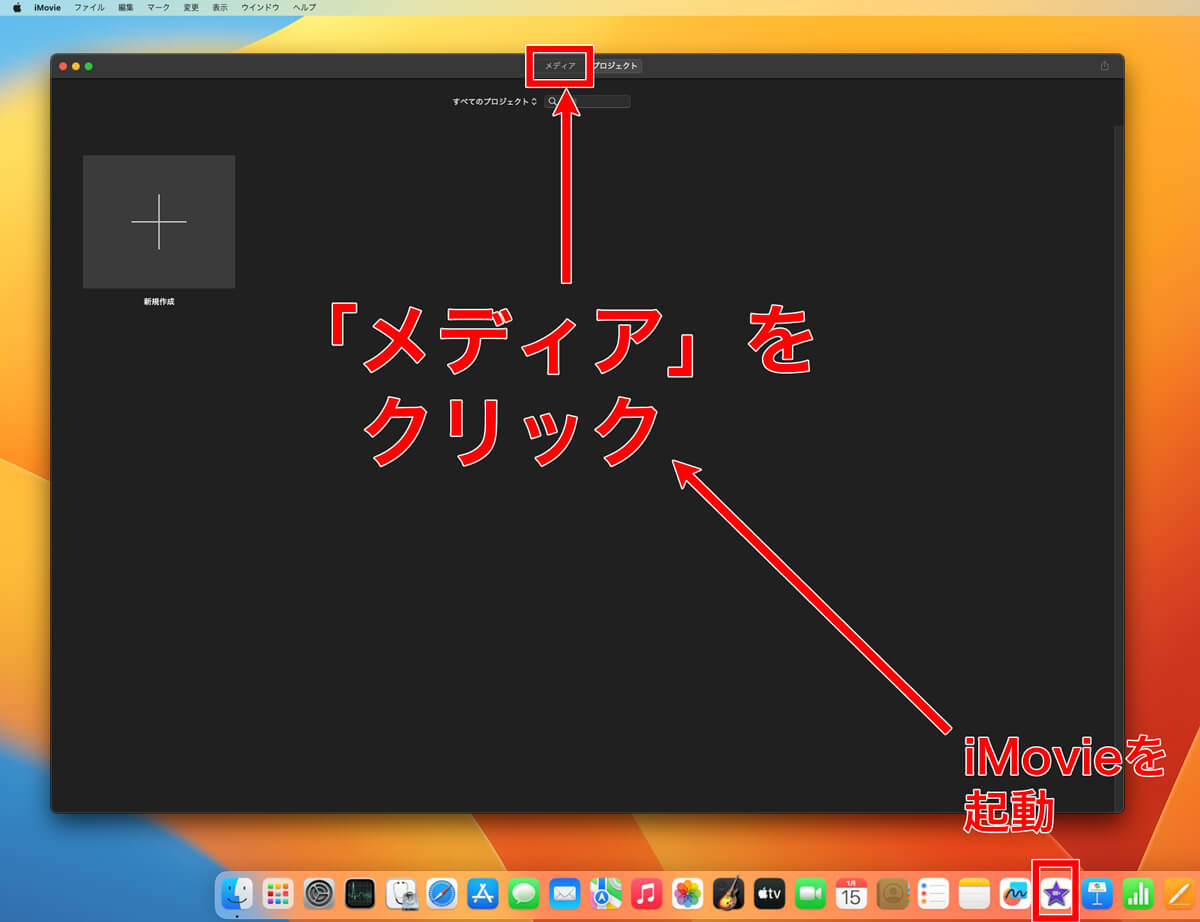Close the iMovie window with red button
The width and height of the screenshot is (1200, 922).
pyautogui.click(x=63, y=66)
